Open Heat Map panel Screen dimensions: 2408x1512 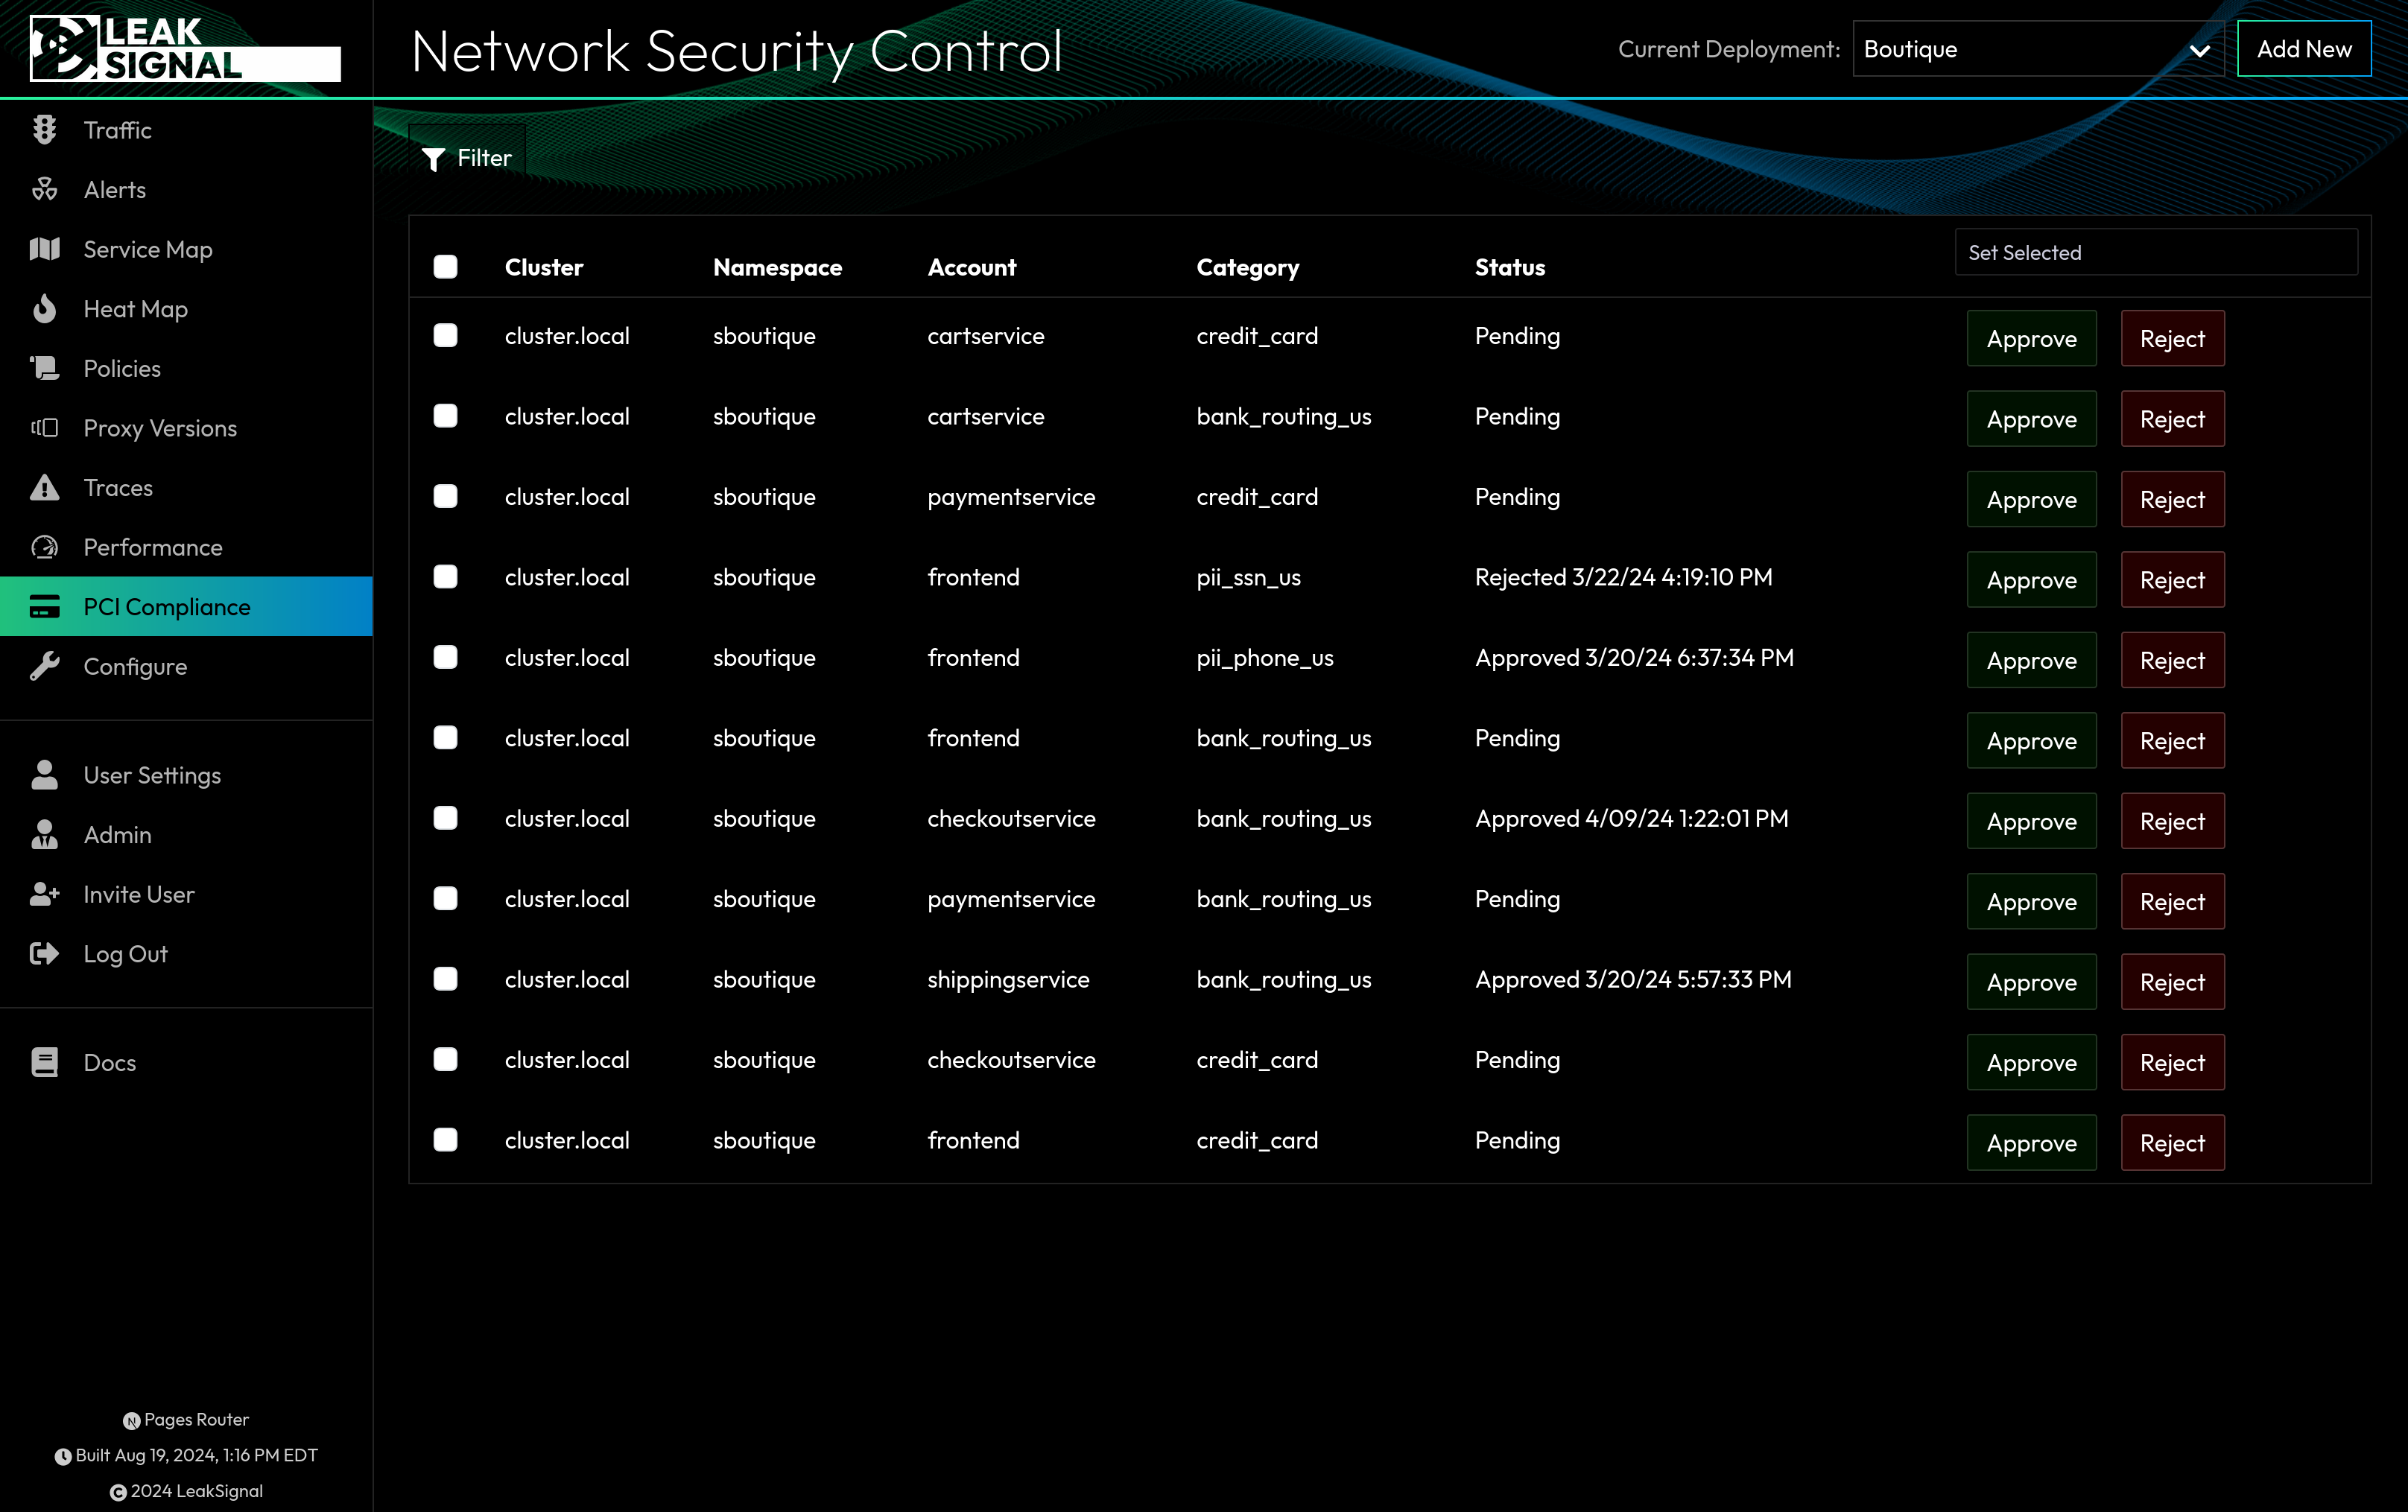136,308
